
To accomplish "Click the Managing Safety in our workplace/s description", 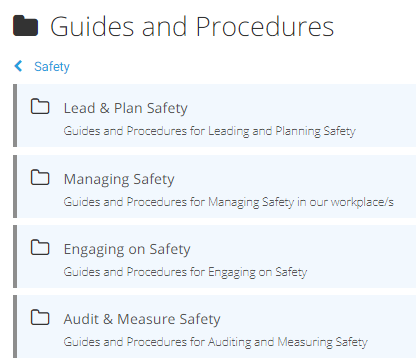I will pos(228,202).
